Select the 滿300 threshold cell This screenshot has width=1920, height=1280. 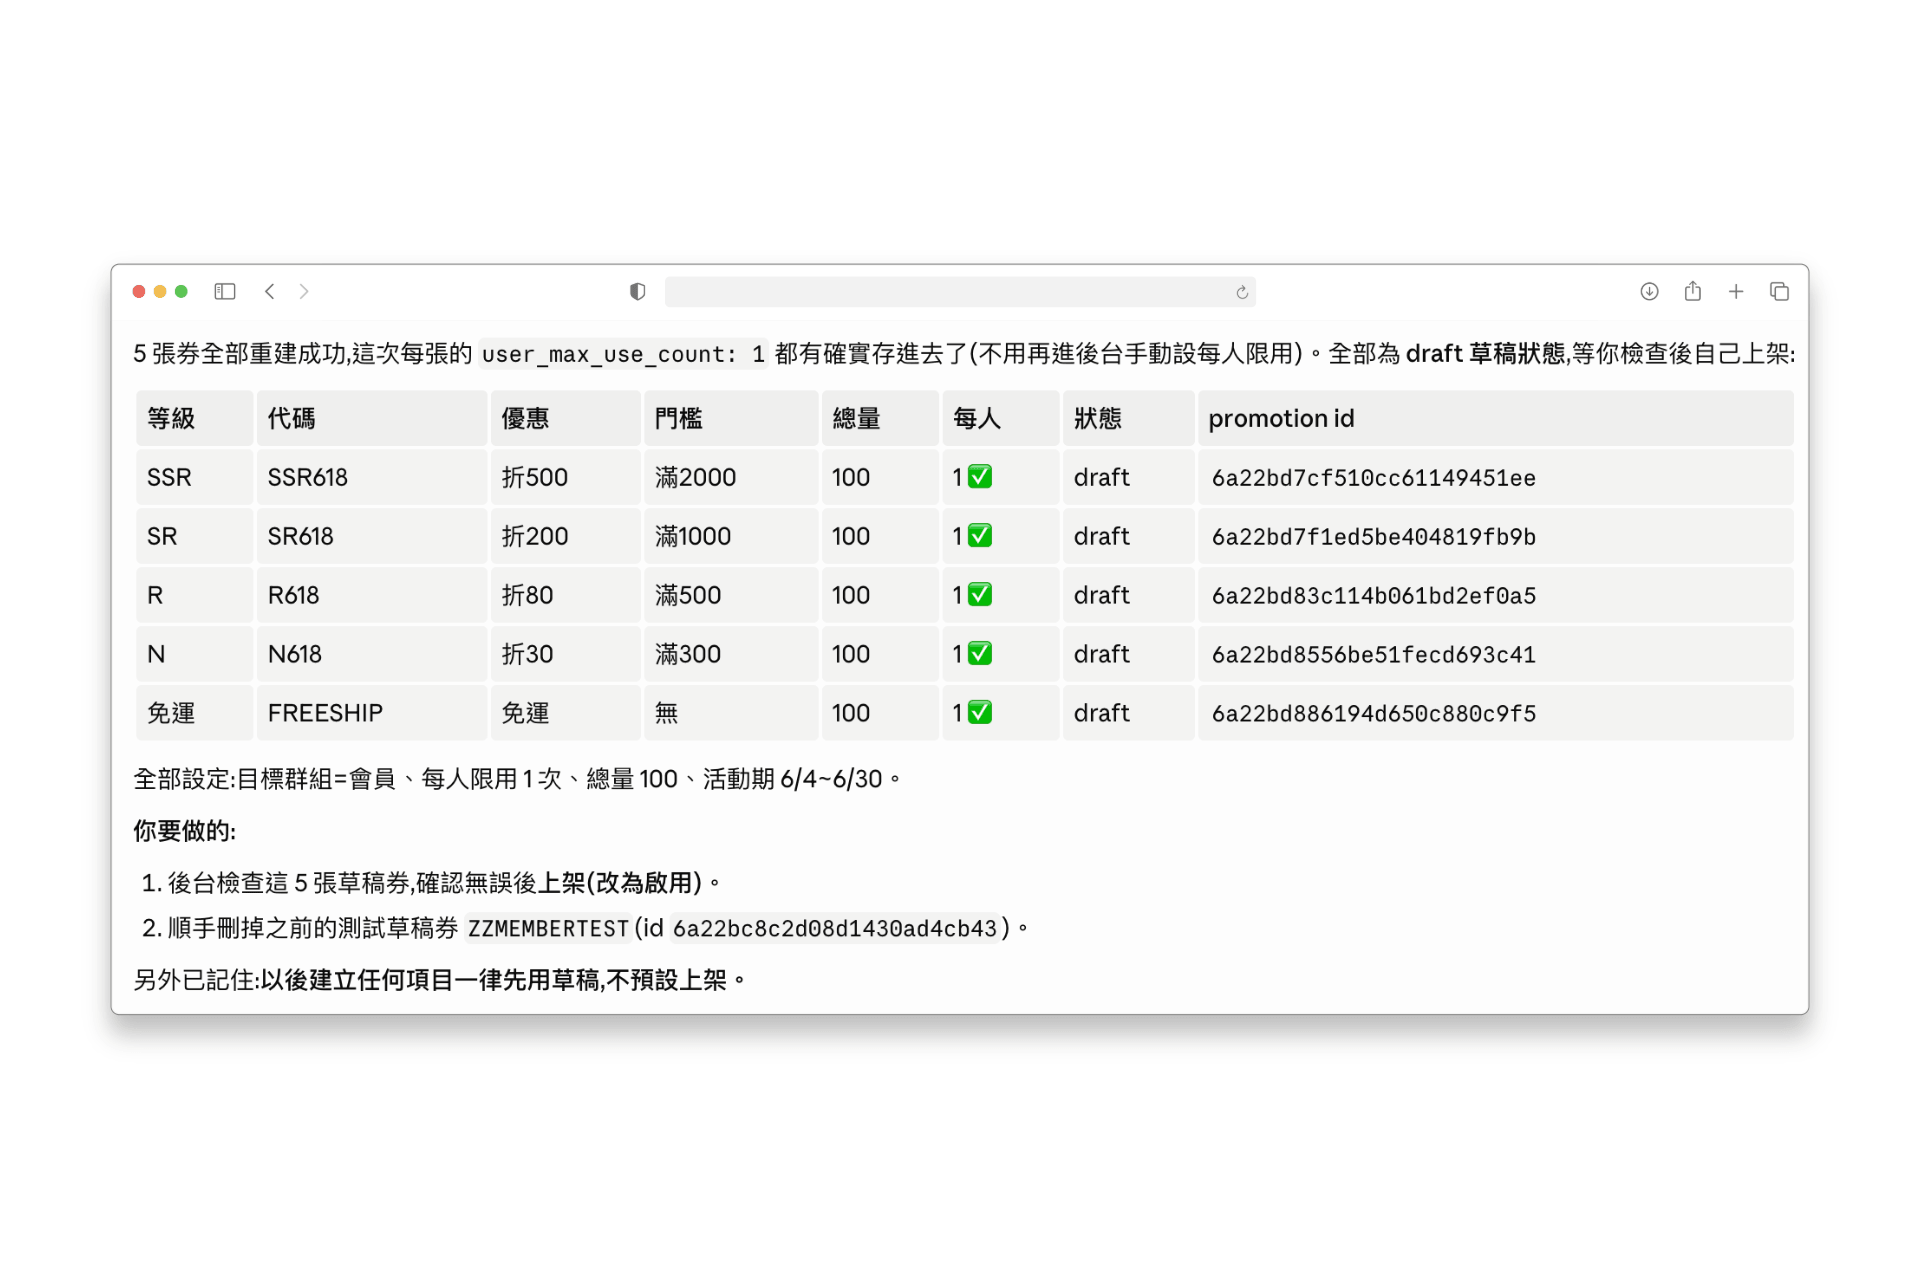coord(731,654)
